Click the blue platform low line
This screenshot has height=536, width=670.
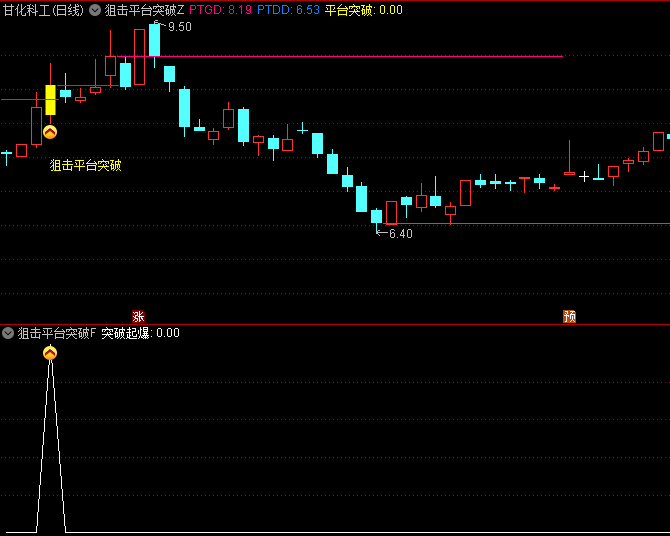[526, 224]
